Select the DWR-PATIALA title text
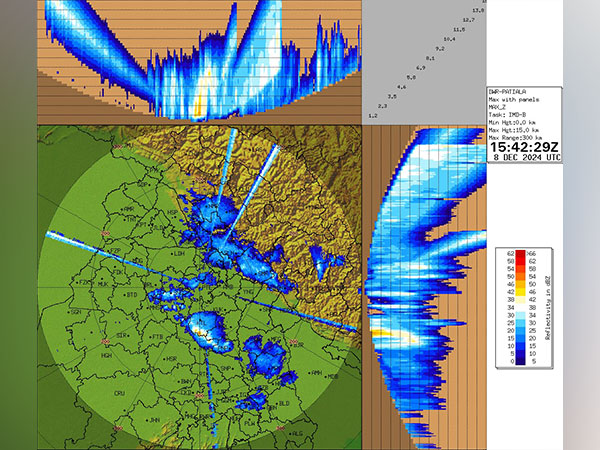The image size is (600, 450). pos(510,92)
